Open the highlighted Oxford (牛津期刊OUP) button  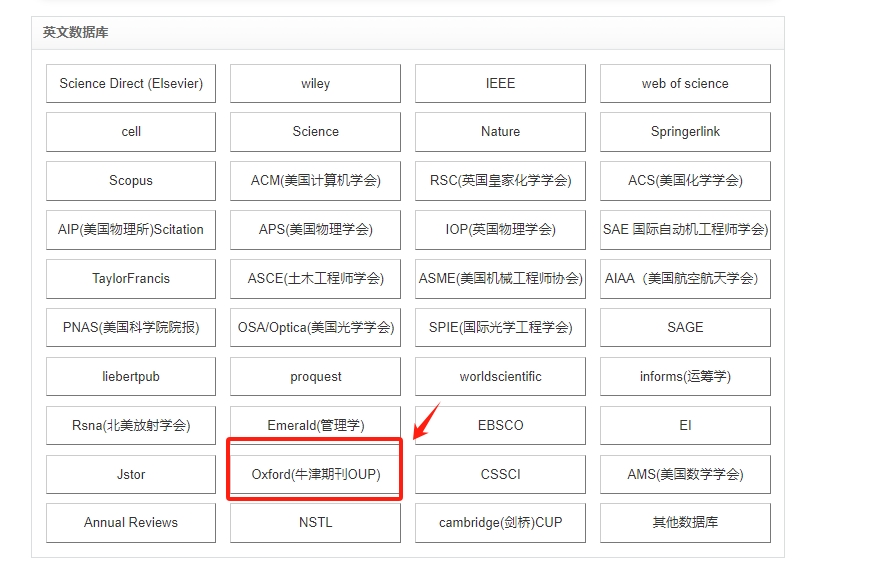[315, 474]
